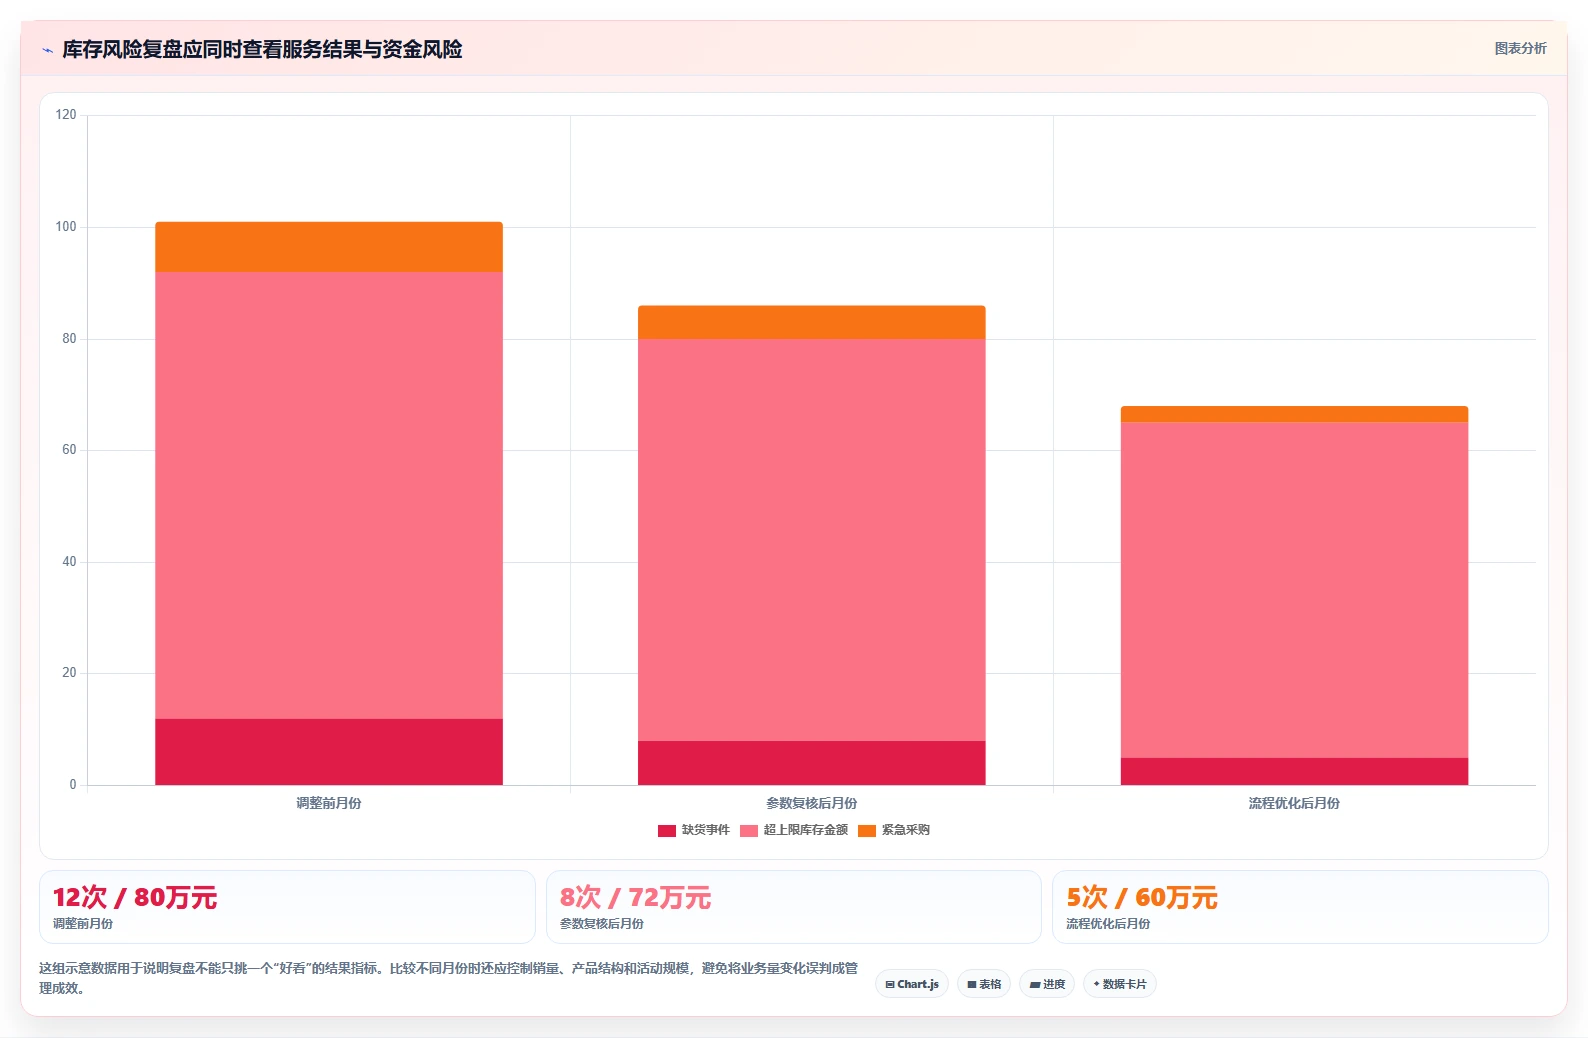Click the orange segment of 参数复核后月份 bar
1588x1038 pixels.
click(x=812, y=322)
